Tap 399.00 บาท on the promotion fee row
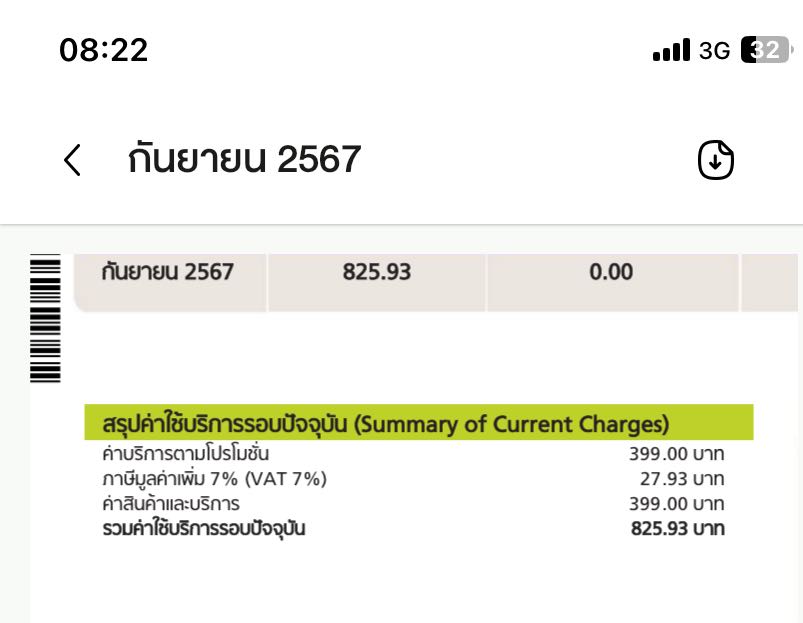803x623 pixels. coord(677,454)
